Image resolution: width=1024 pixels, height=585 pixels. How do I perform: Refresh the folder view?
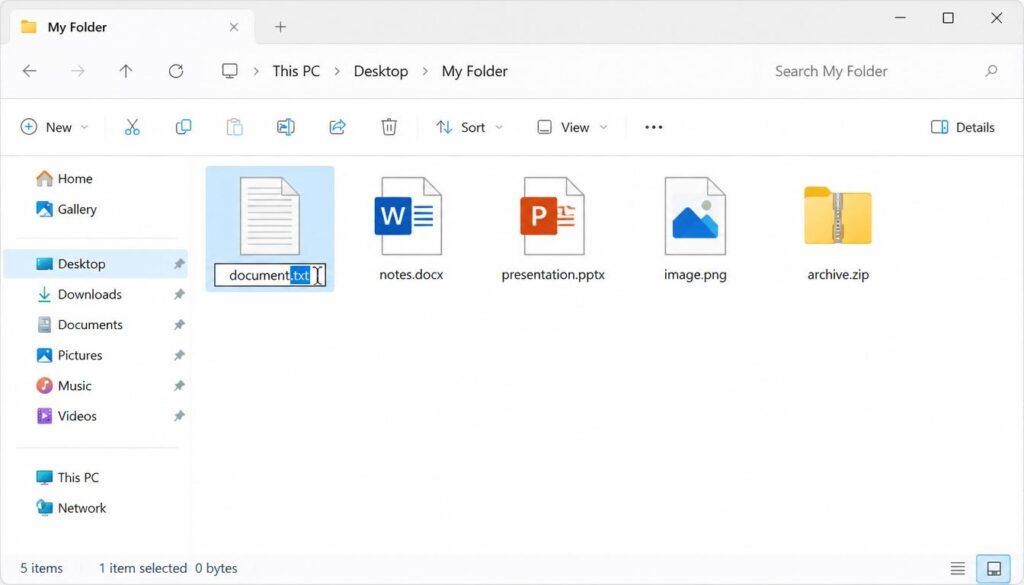coord(176,71)
